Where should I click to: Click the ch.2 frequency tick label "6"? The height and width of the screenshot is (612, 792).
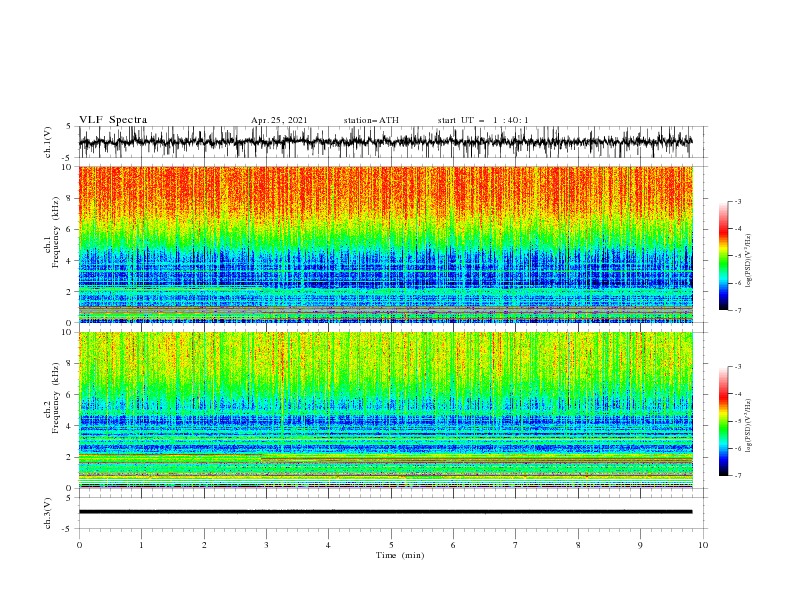tap(70, 395)
